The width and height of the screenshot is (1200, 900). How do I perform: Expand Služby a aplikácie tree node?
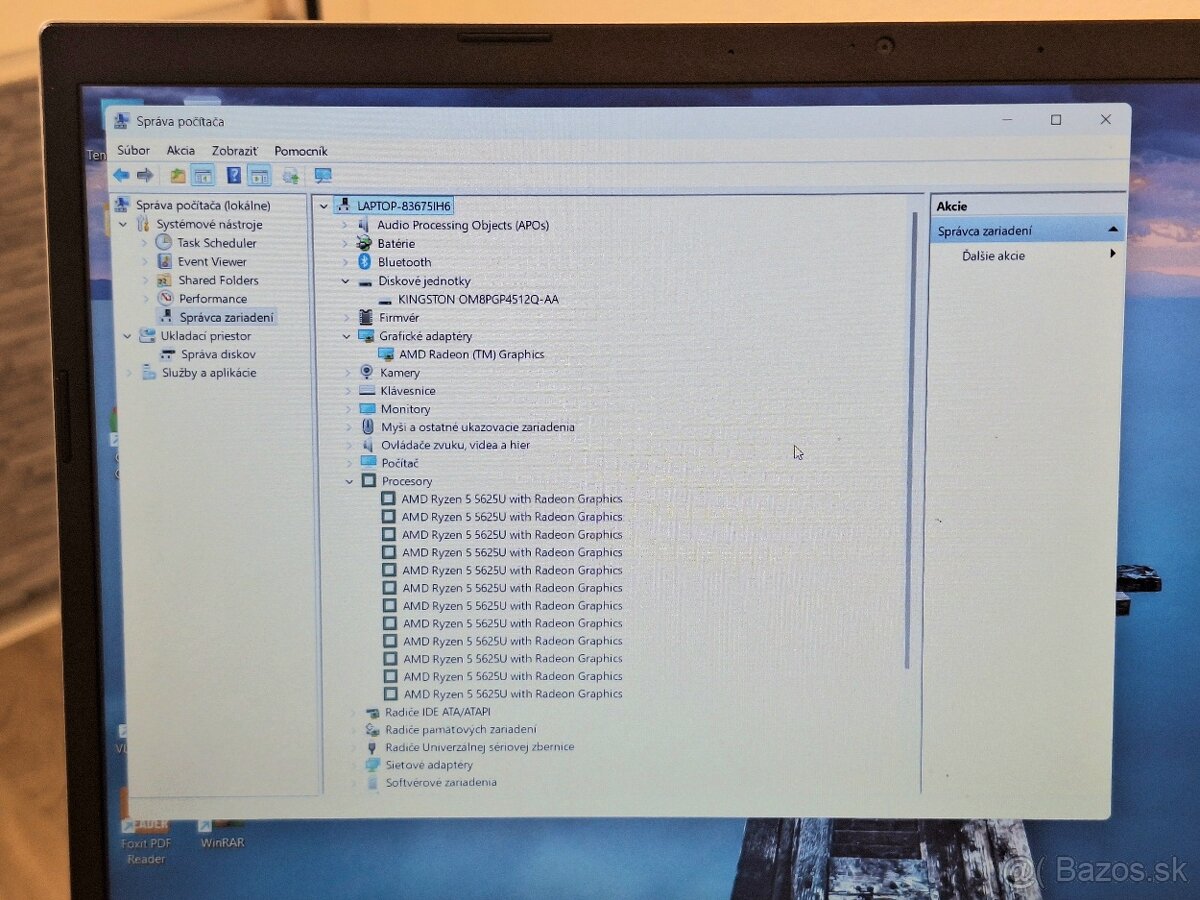(128, 372)
